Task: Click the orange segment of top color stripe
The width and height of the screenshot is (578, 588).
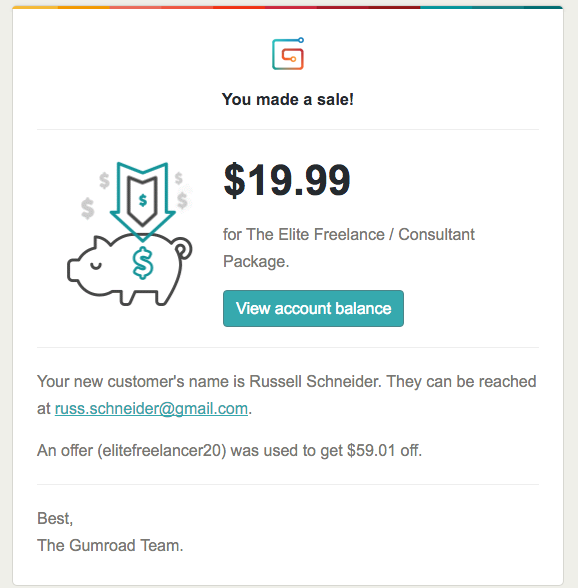Action: pyautogui.click(x=84, y=7)
